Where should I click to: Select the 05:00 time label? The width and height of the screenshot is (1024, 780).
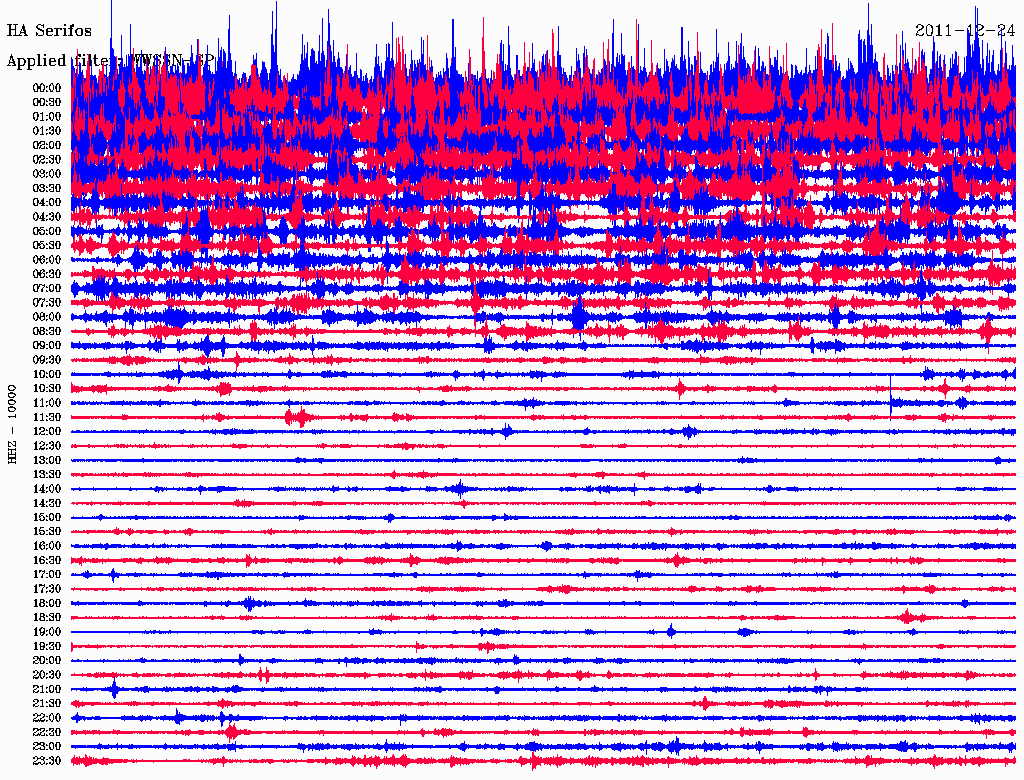click(47, 231)
